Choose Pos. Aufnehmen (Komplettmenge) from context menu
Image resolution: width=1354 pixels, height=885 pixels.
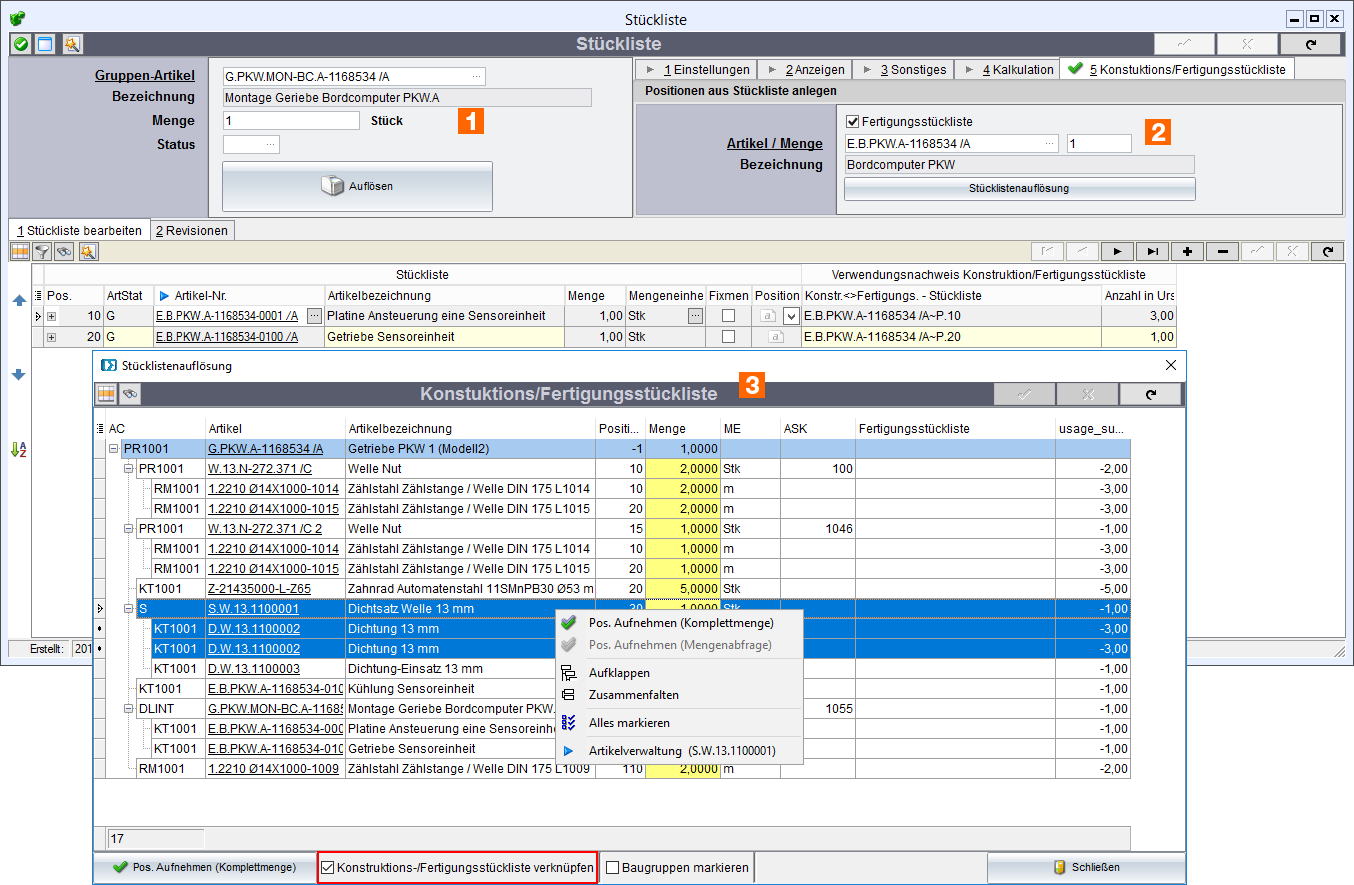coord(680,623)
